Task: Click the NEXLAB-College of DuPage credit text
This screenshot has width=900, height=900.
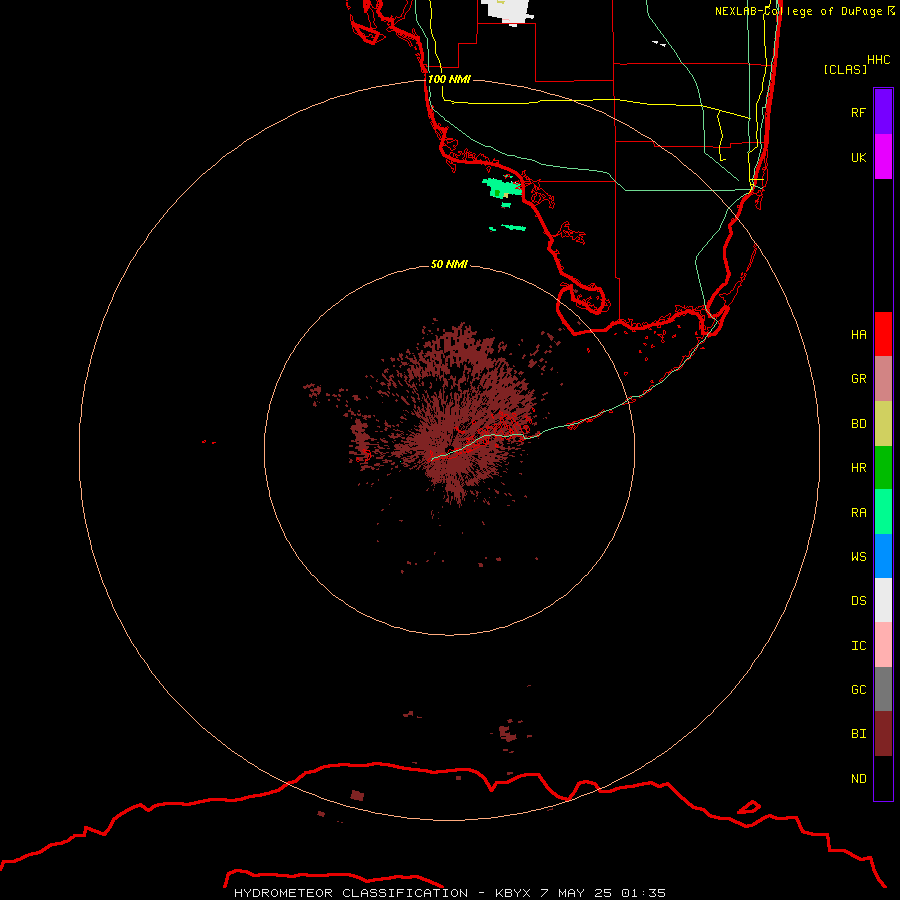Action: tap(805, 11)
